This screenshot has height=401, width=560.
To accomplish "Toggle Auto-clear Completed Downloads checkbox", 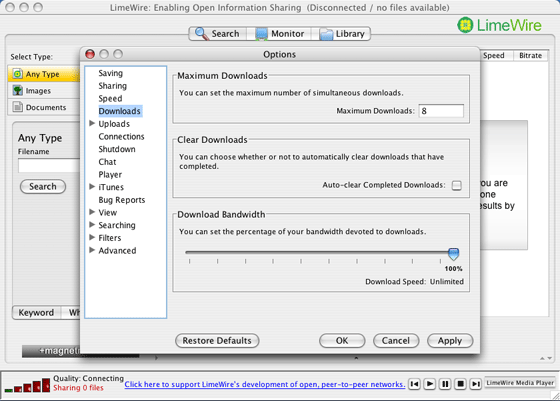I will pos(456,185).
